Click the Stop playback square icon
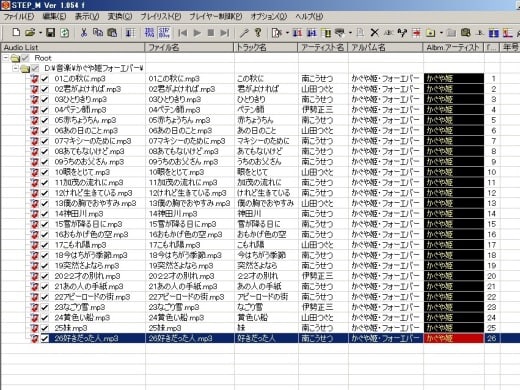520x390 pixels. coord(211,33)
